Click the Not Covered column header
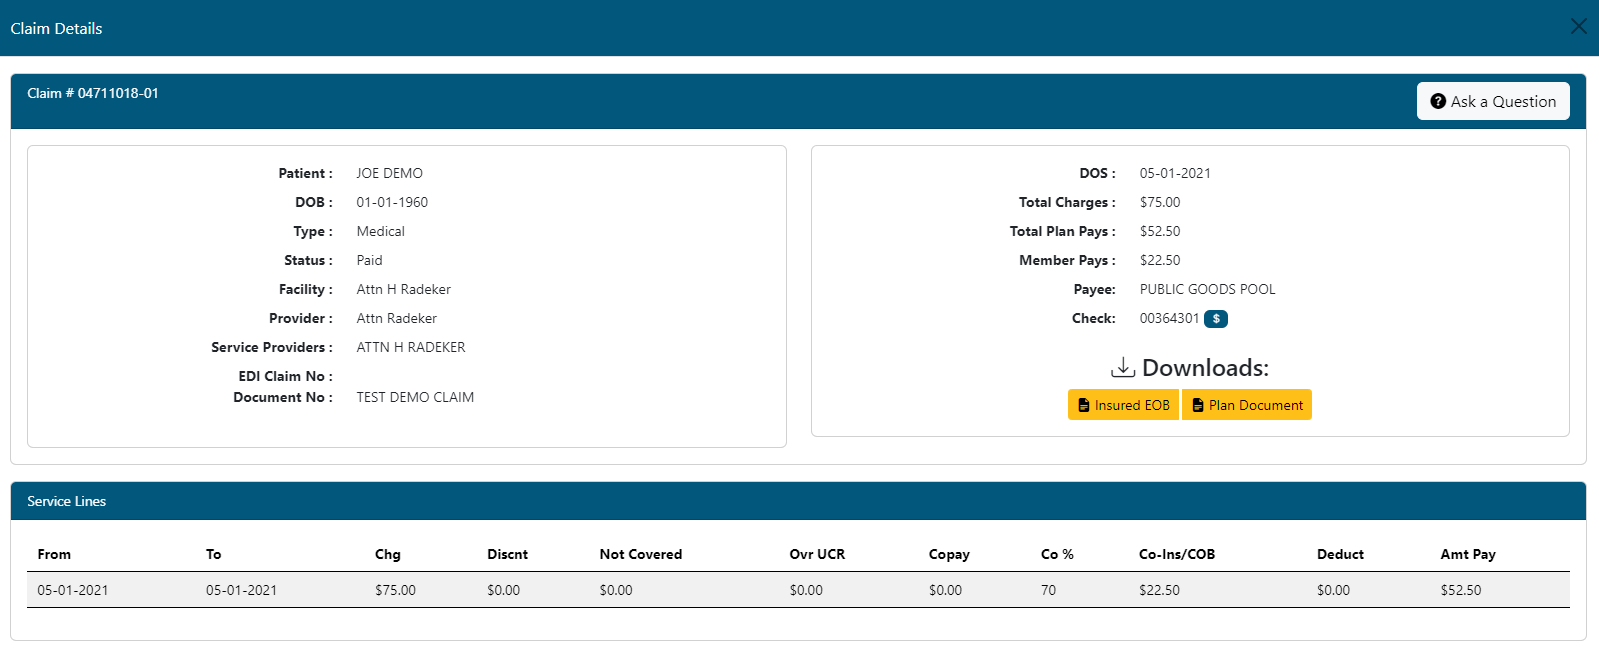 [641, 554]
